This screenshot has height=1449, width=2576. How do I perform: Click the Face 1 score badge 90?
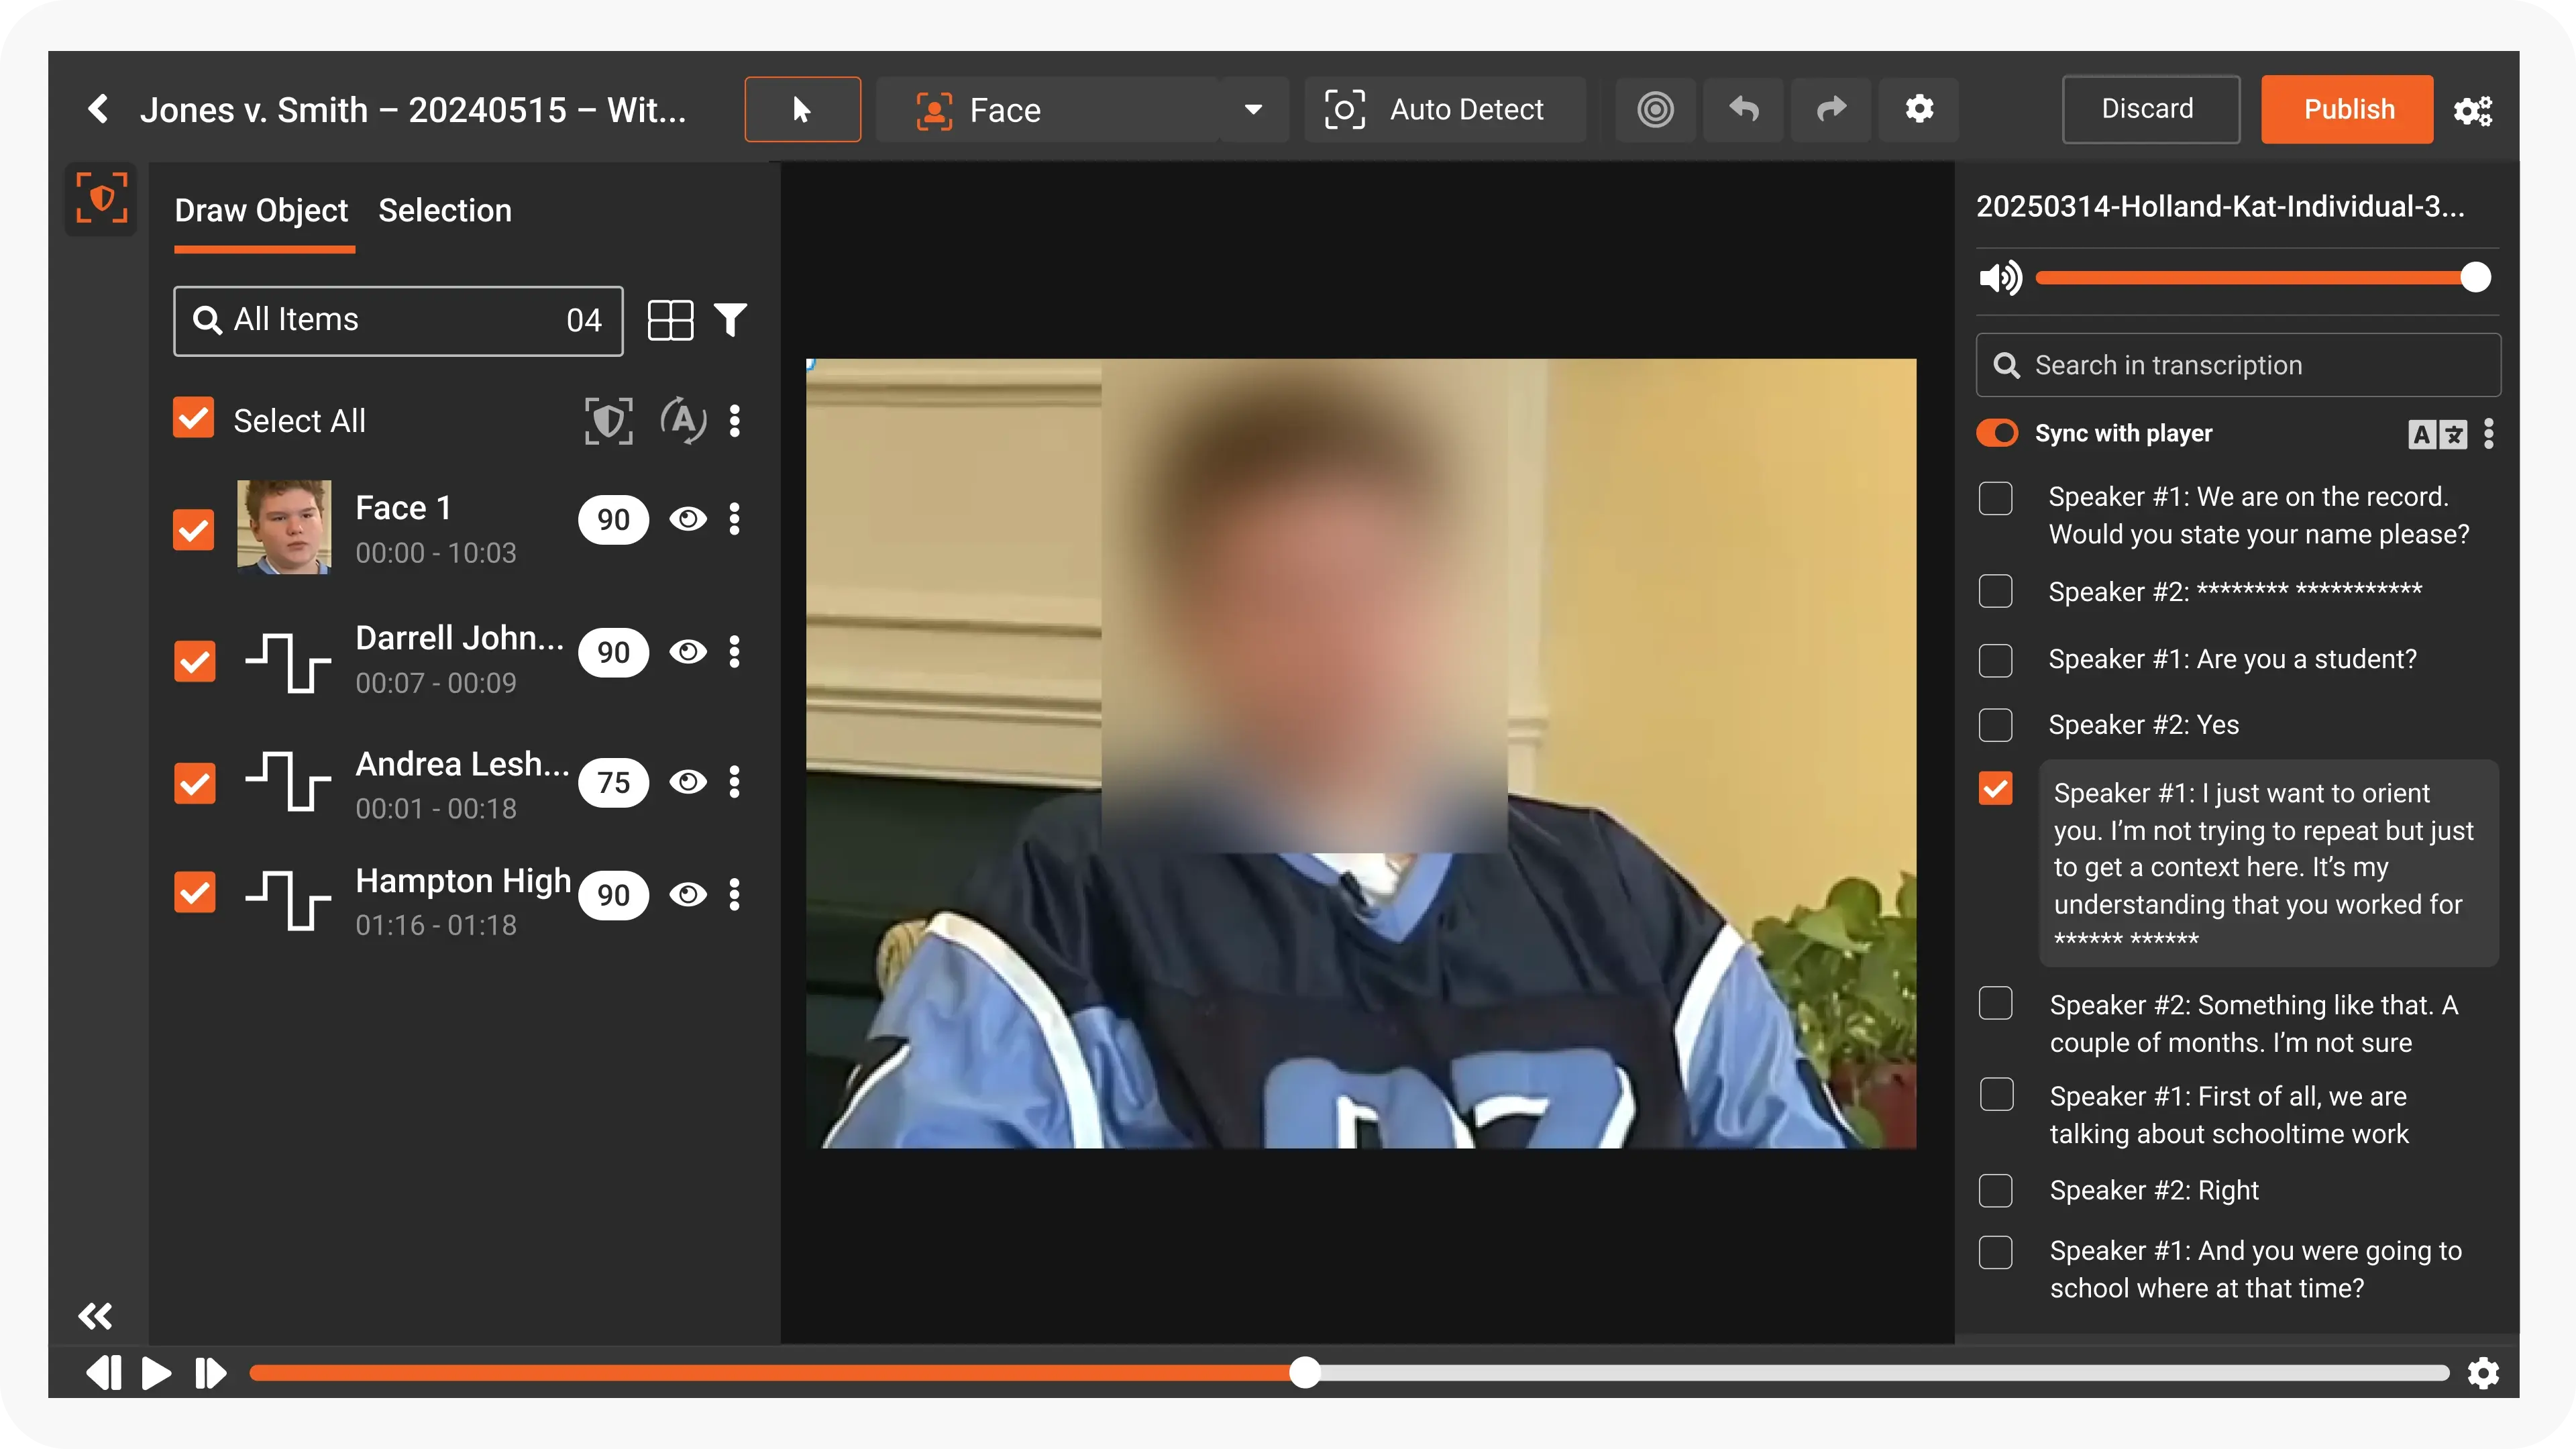[613, 519]
